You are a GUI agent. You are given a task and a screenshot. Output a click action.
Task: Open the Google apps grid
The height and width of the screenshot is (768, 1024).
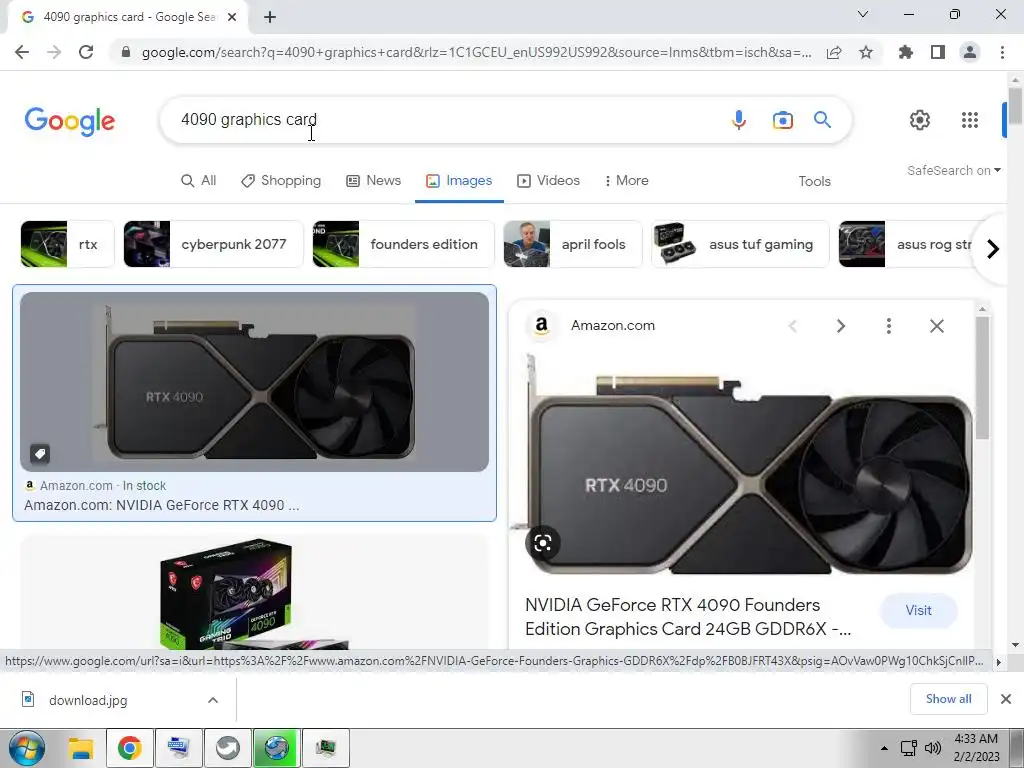970,120
